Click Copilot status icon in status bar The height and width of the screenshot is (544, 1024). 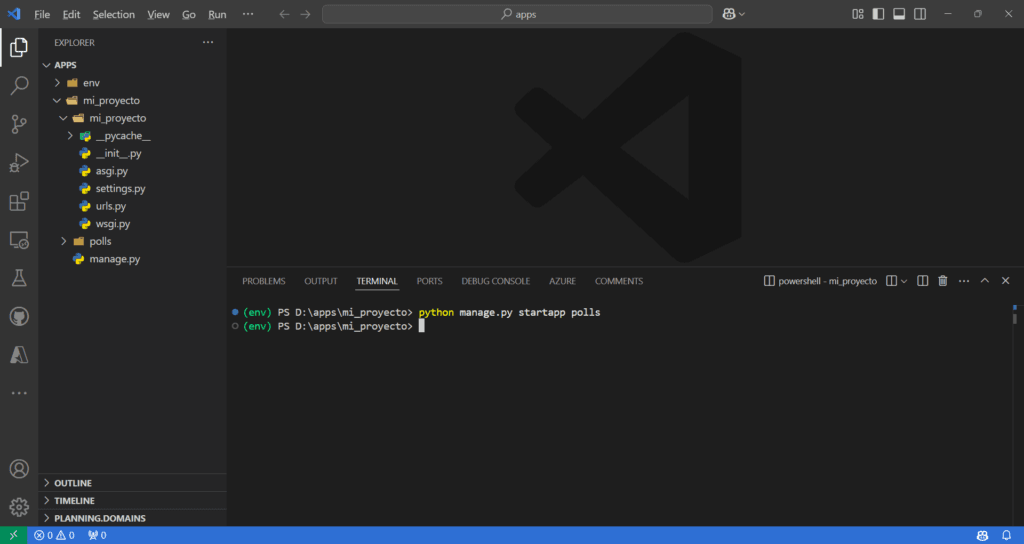tap(982, 536)
